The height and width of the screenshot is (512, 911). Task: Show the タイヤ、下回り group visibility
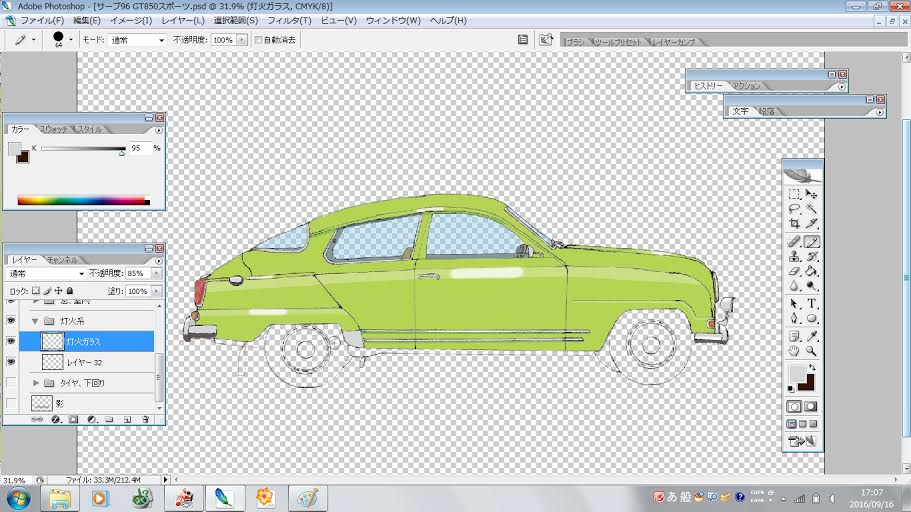point(11,383)
